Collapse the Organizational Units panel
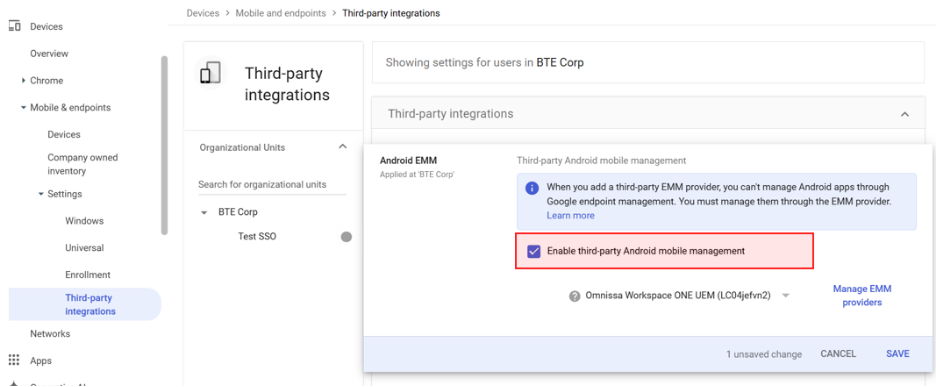 point(343,147)
